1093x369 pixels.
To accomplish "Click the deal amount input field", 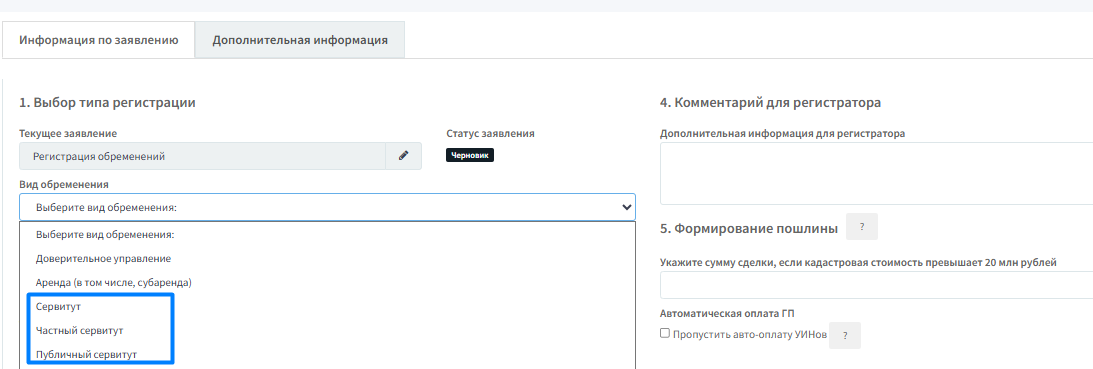I will click(x=876, y=285).
